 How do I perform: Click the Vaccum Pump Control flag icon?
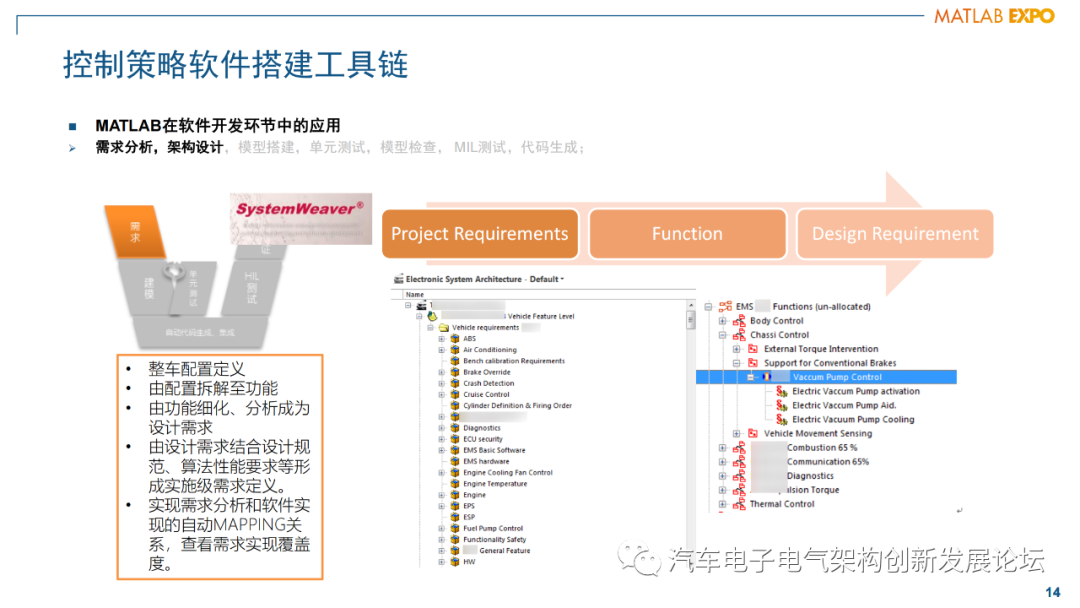click(x=767, y=377)
